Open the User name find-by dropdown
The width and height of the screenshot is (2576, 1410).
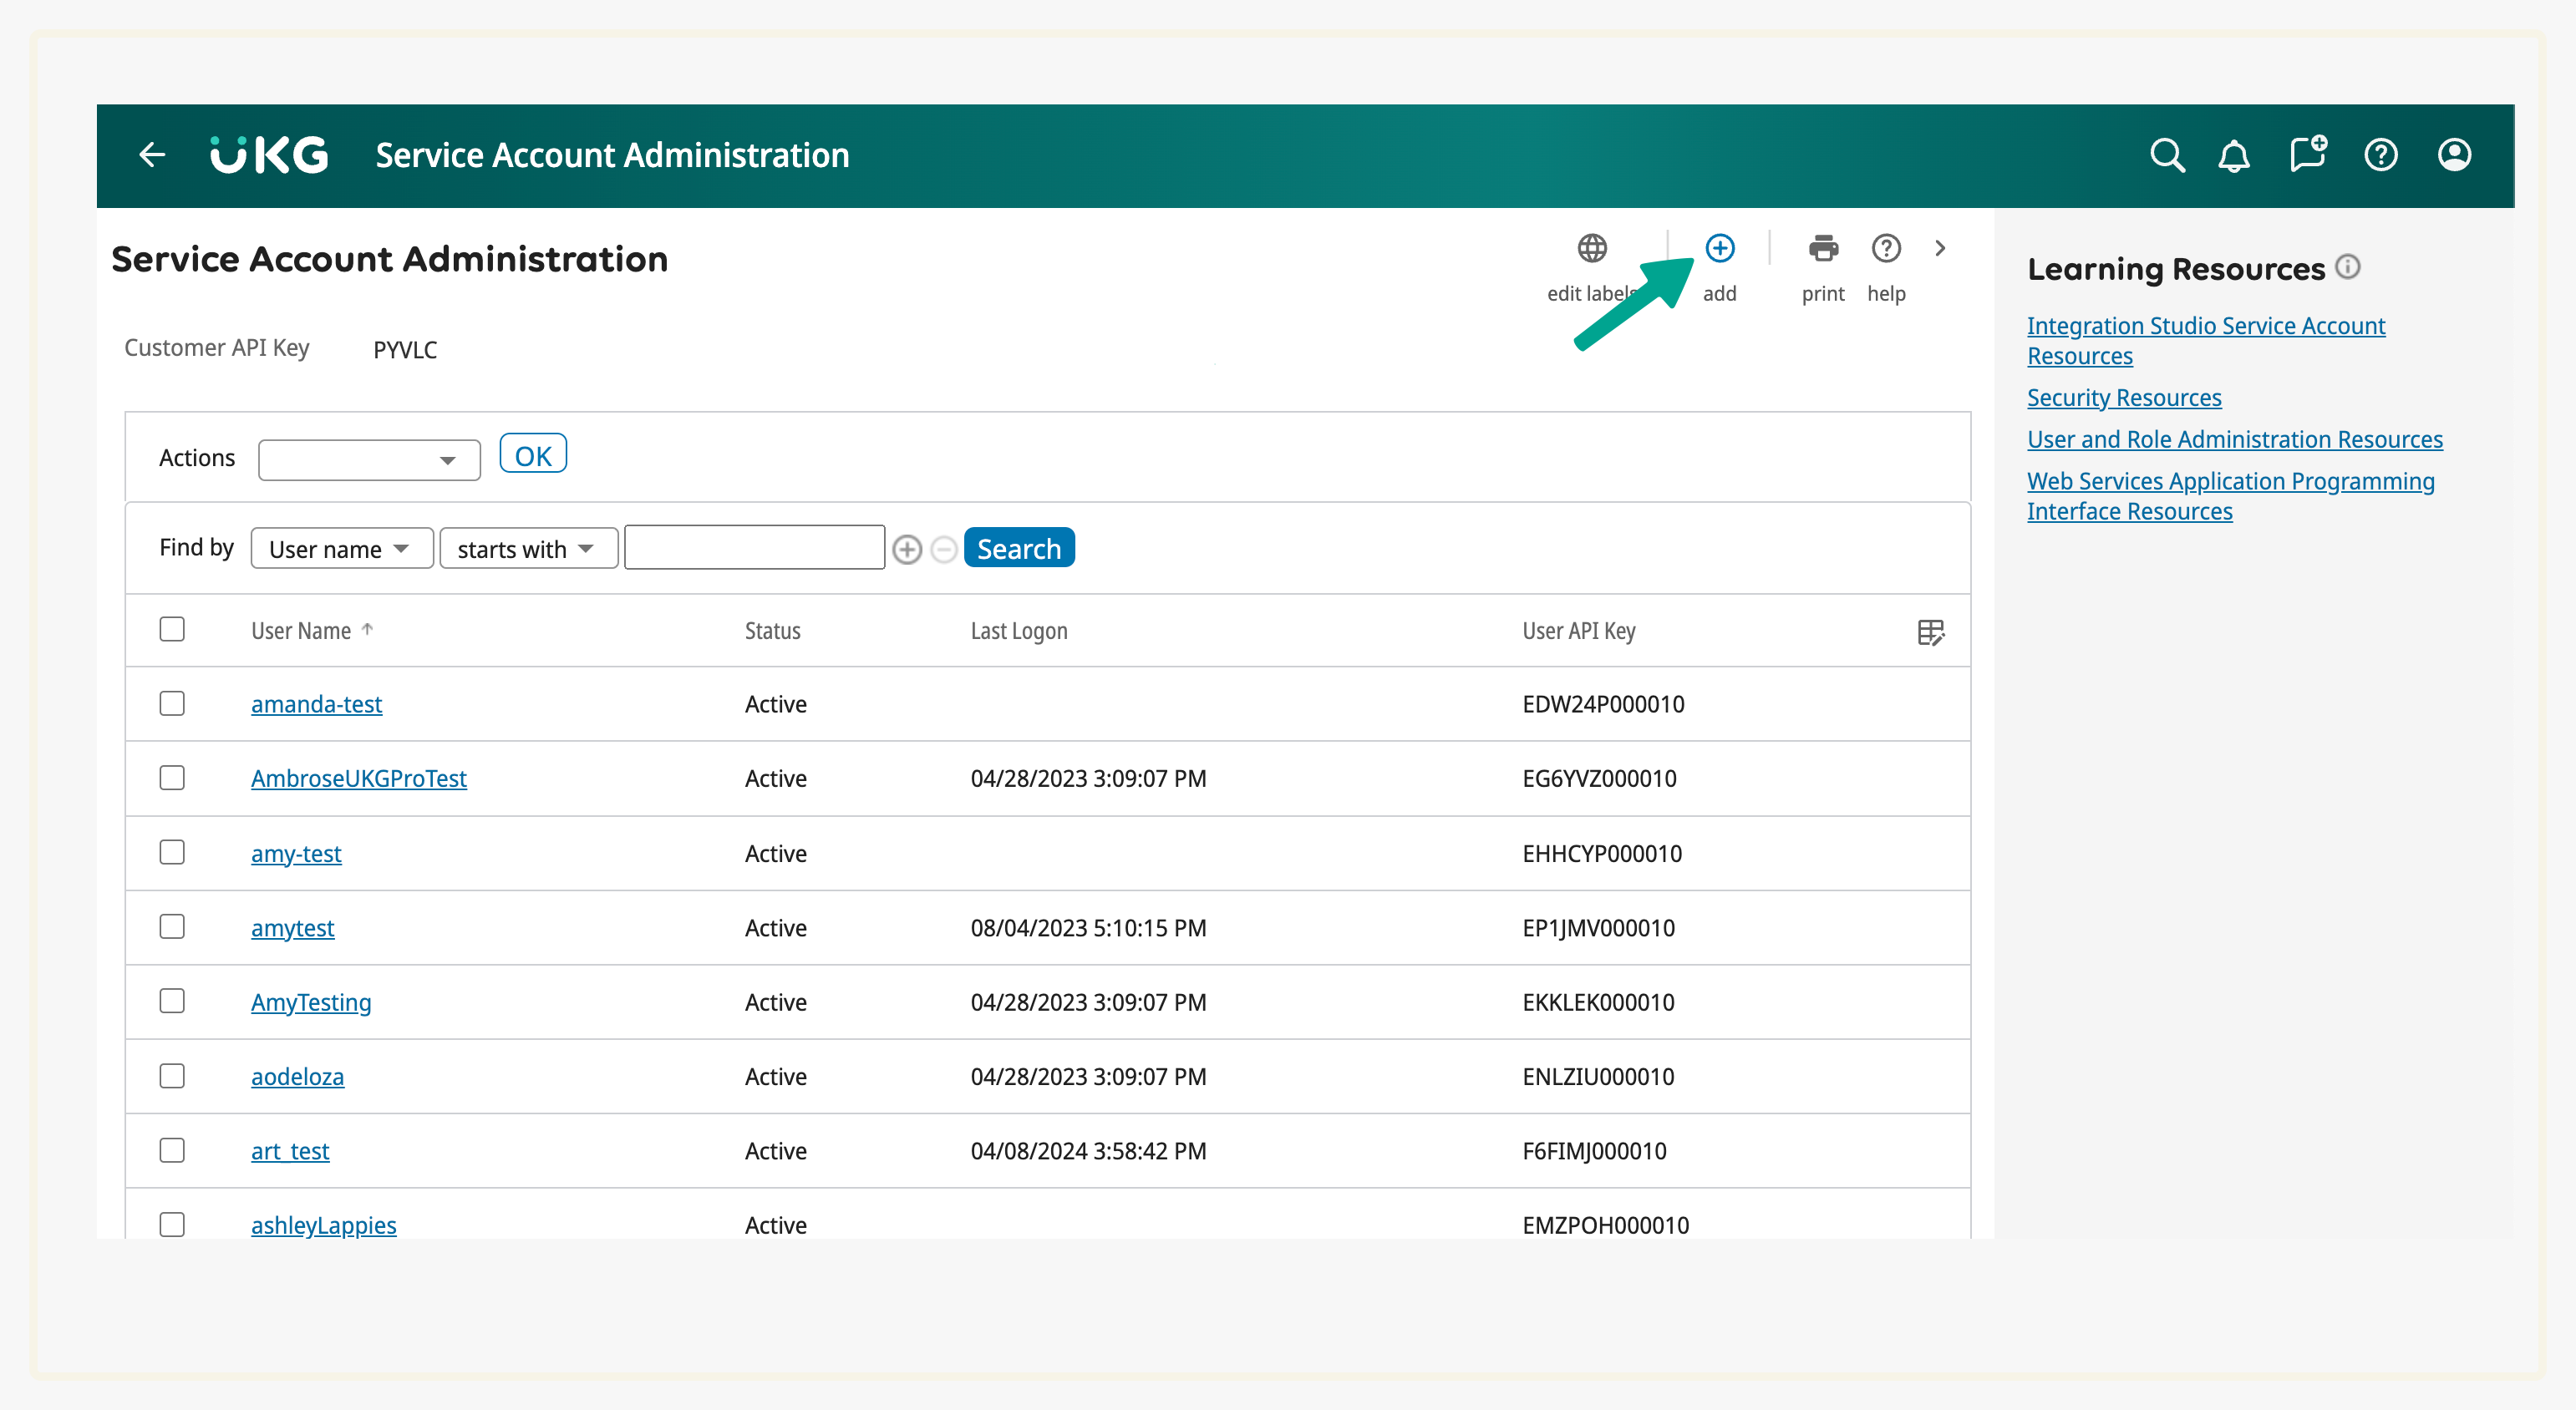(x=341, y=549)
